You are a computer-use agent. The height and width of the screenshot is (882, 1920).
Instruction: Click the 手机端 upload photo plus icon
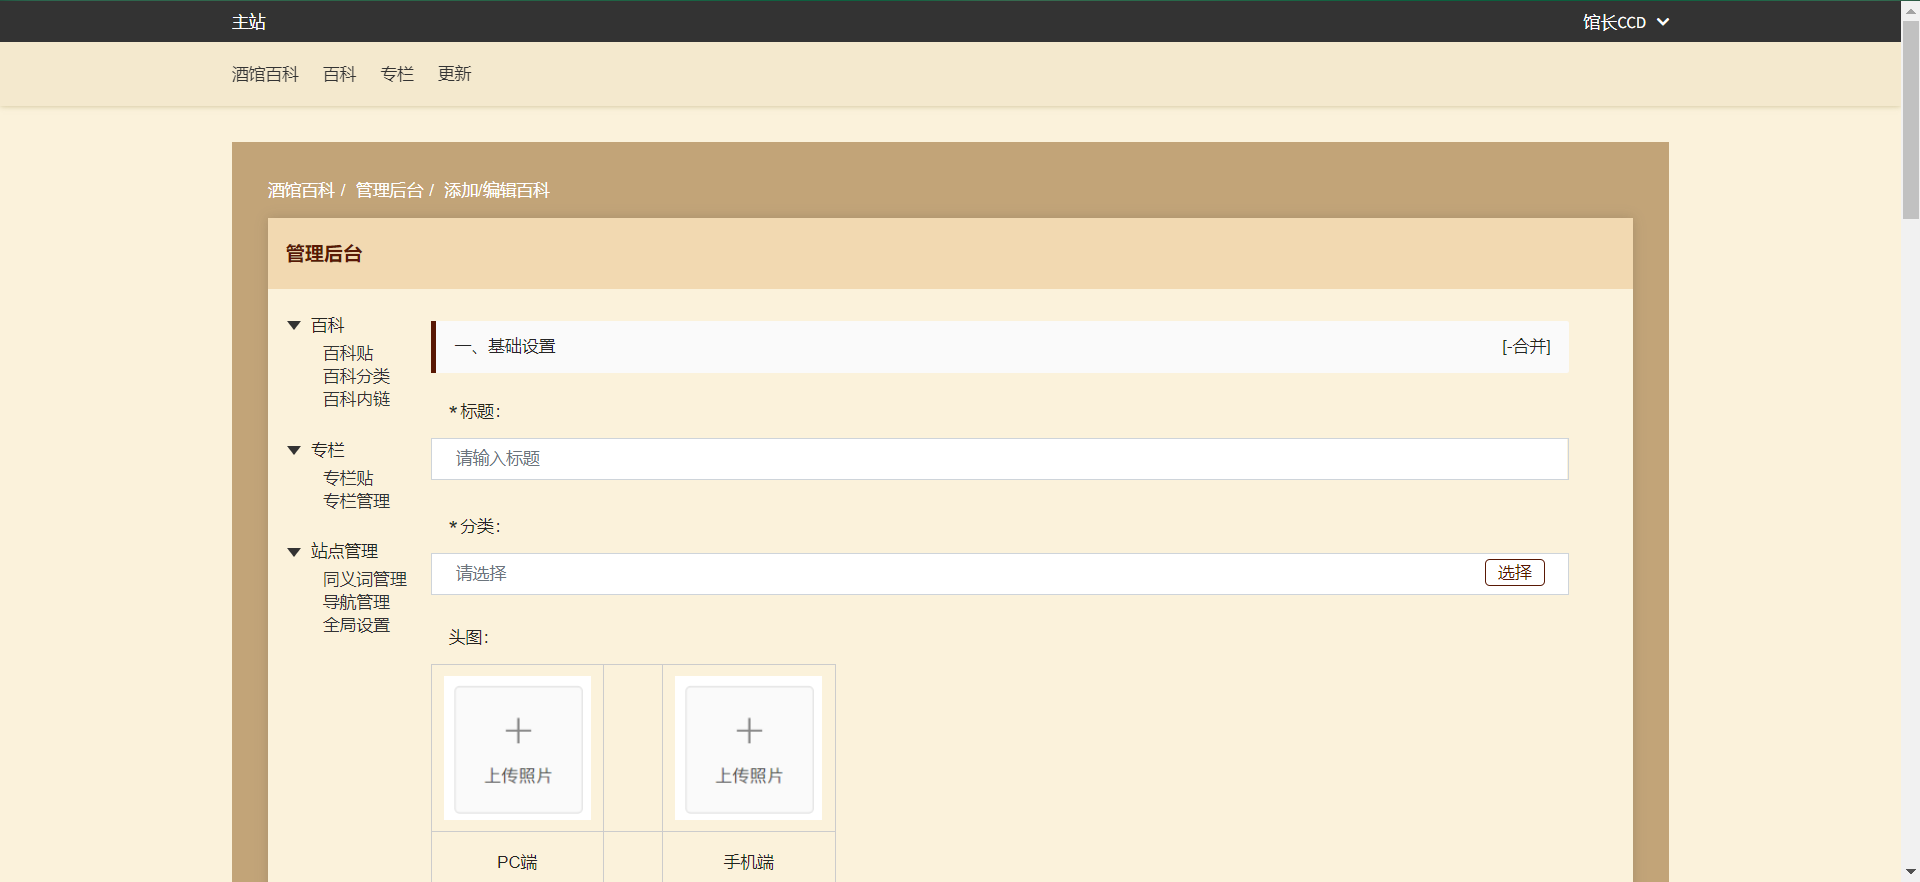point(749,731)
